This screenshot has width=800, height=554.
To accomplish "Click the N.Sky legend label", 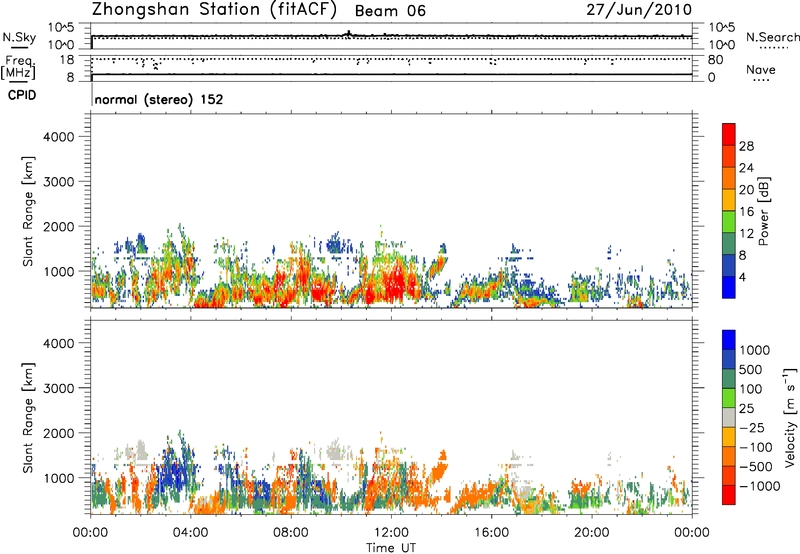I will click(19, 37).
